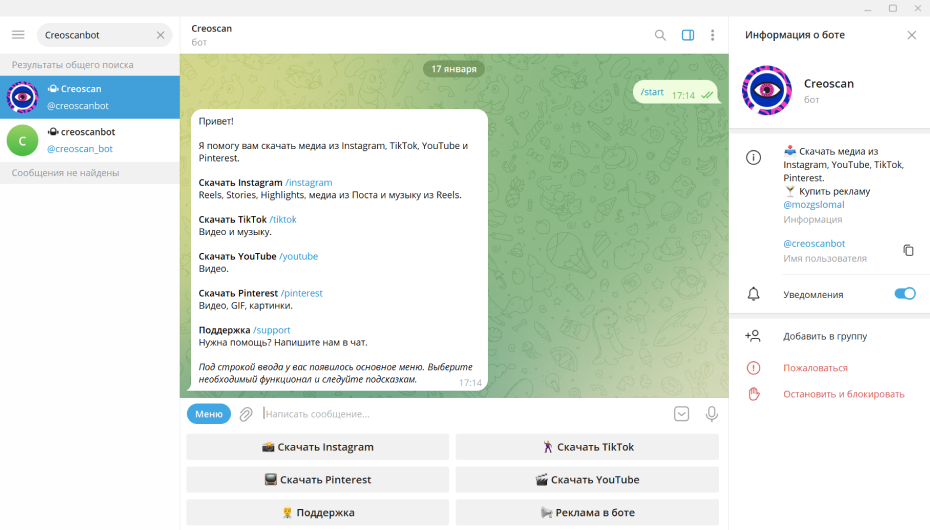Click the Сообщения не найдены label

click(65, 173)
